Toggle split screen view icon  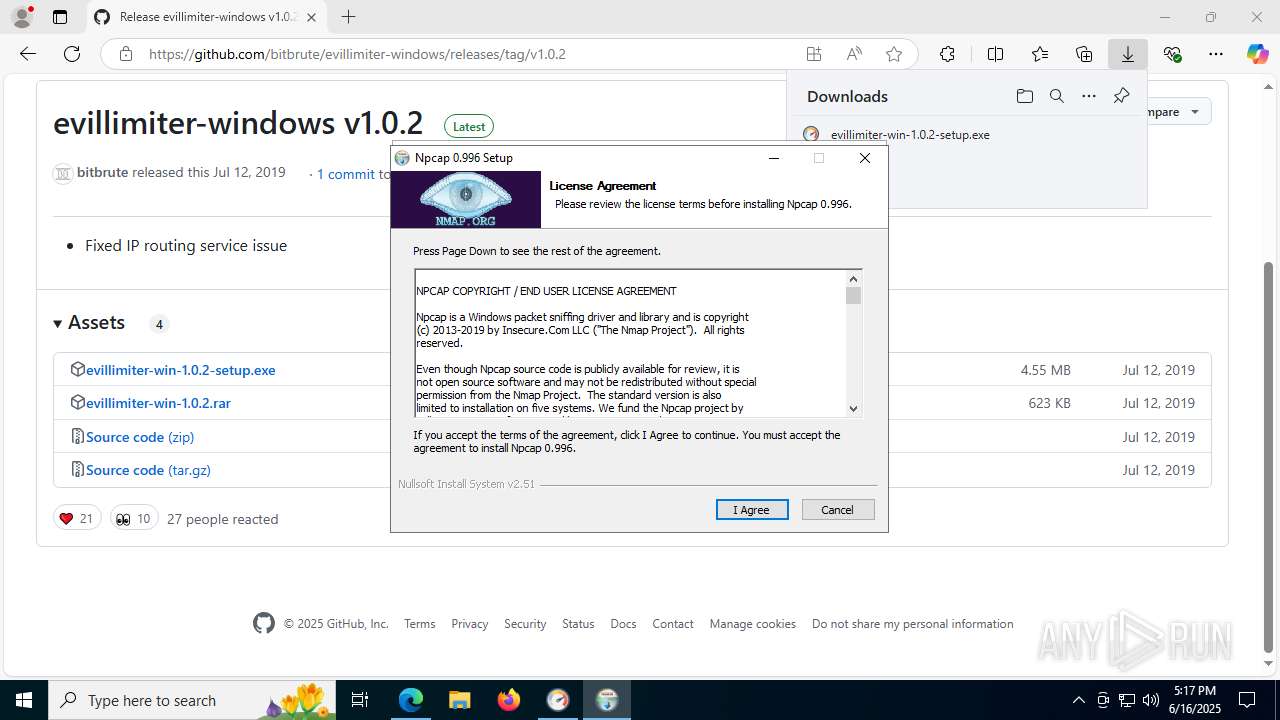(x=995, y=54)
